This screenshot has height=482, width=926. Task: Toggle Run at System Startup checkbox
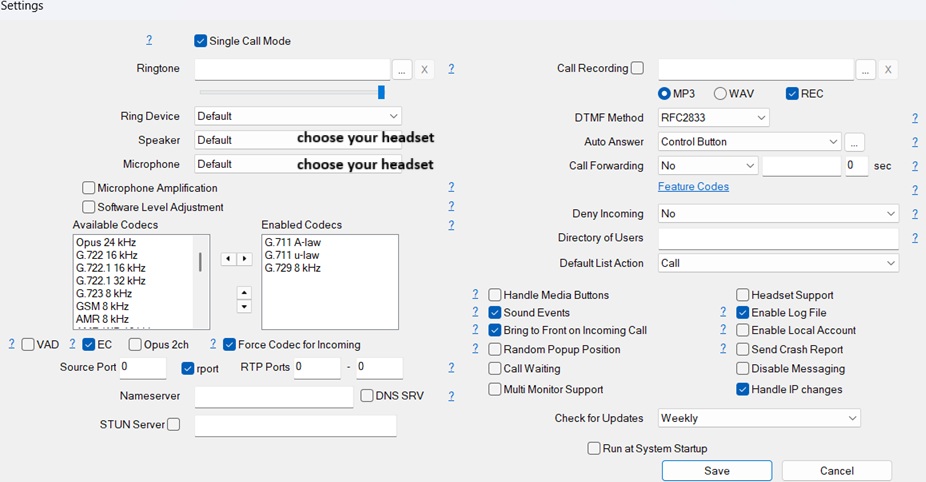[x=594, y=449]
